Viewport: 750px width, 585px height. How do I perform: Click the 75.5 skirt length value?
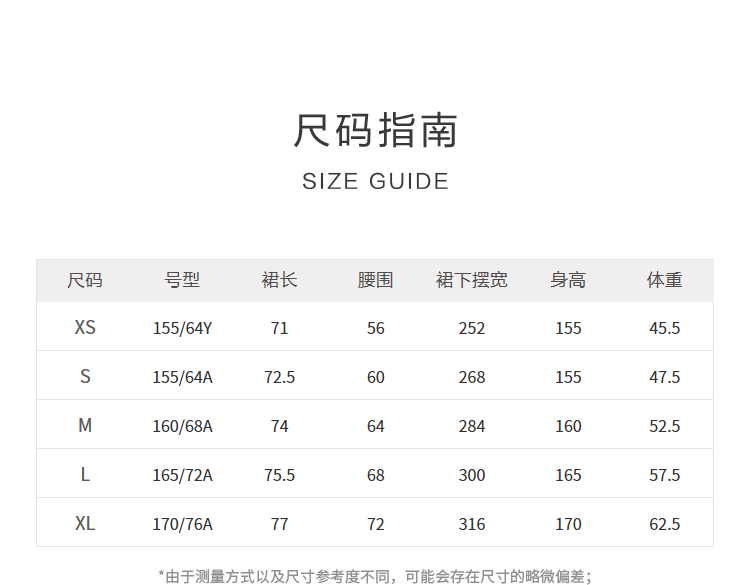pos(279,475)
